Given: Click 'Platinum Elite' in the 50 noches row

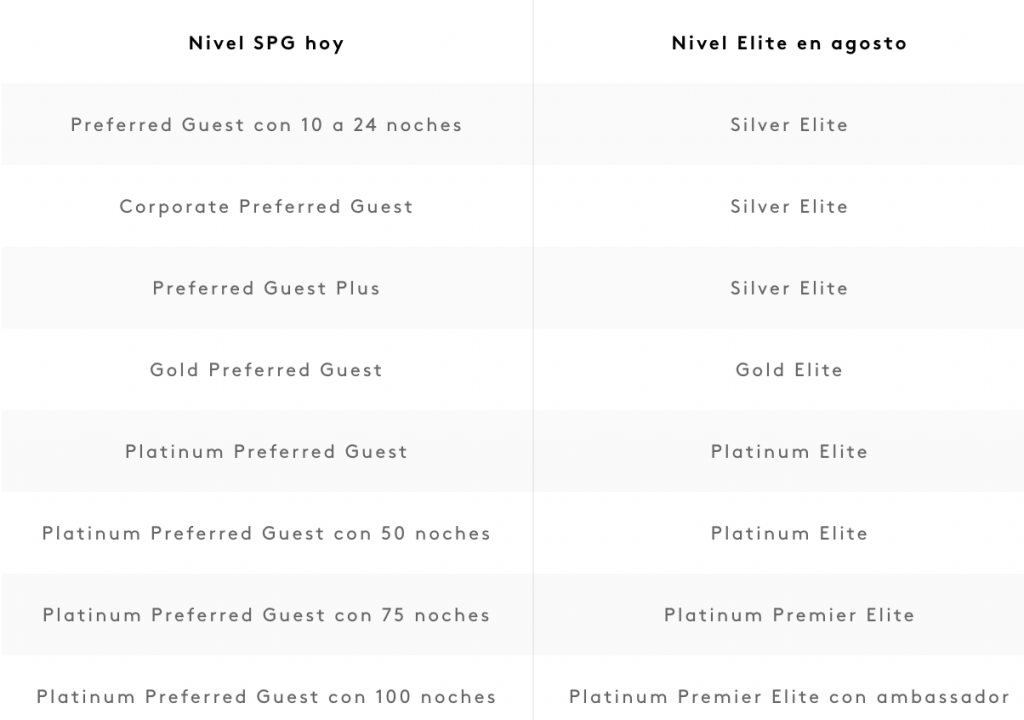Looking at the screenshot, I should tap(789, 533).
